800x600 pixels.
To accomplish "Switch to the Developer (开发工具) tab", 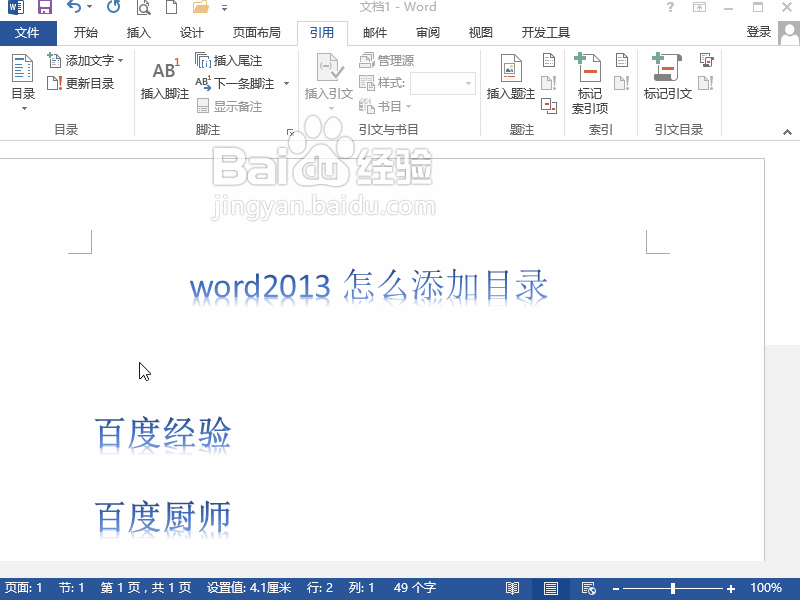I will [x=545, y=33].
